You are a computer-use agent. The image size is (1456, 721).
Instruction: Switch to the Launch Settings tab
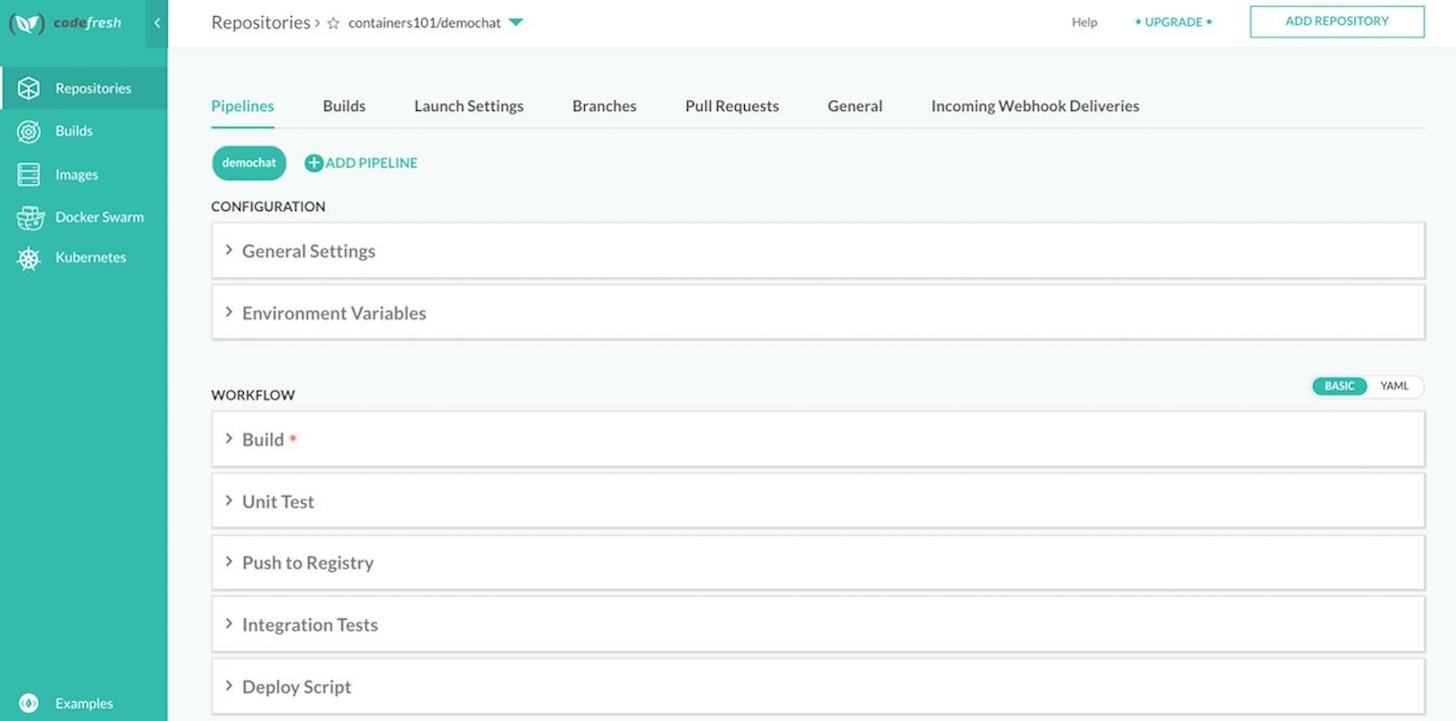tap(469, 106)
